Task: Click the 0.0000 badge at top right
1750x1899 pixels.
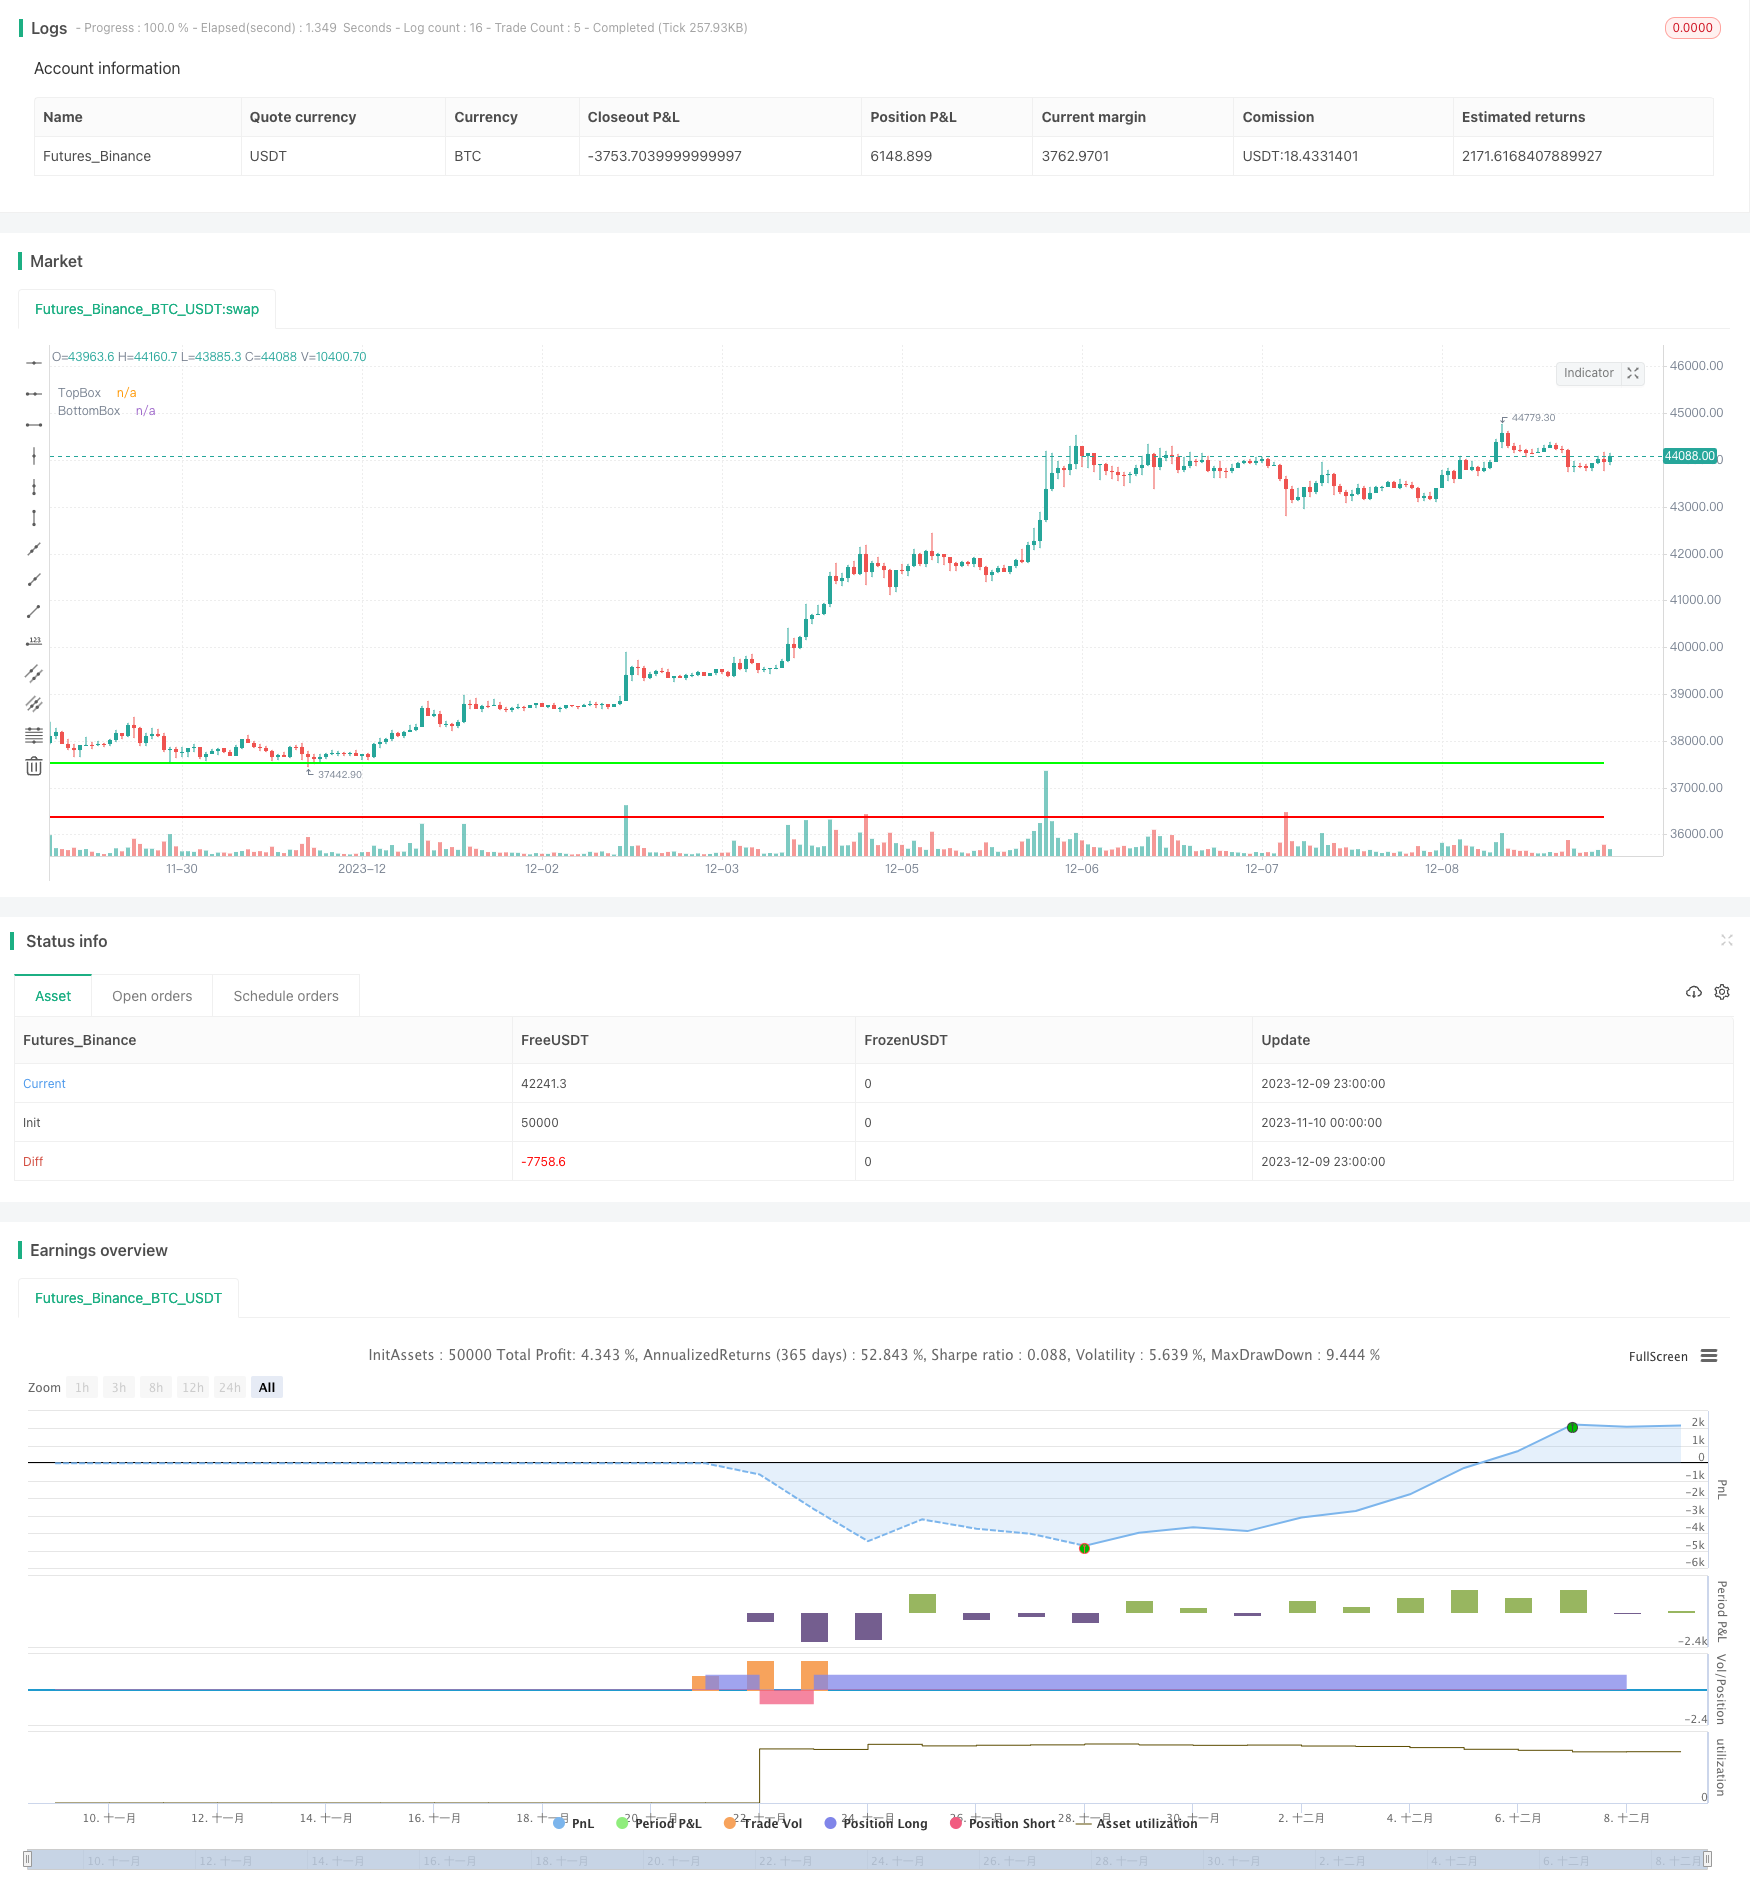Action: 1692,27
